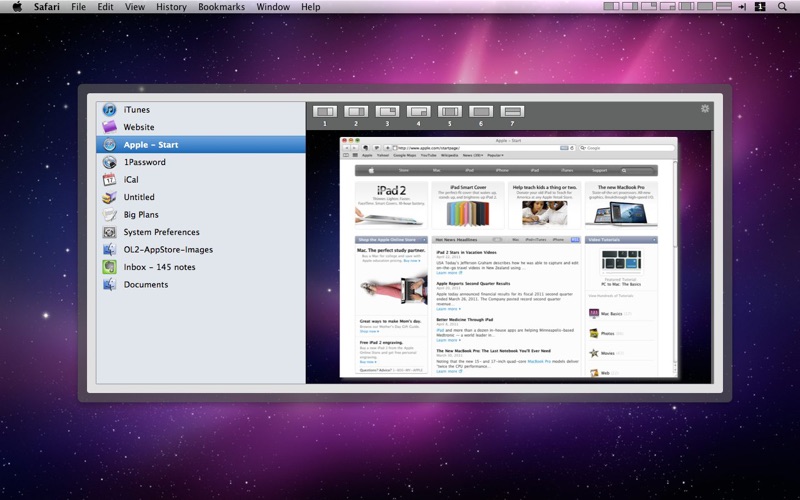Apply layout 1 button in the switcher panel
Viewport: 800px width, 500px height.
pyautogui.click(x=324, y=111)
